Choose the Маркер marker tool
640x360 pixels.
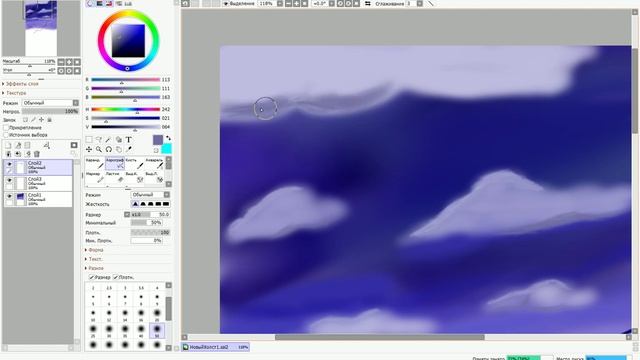click(x=95, y=177)
